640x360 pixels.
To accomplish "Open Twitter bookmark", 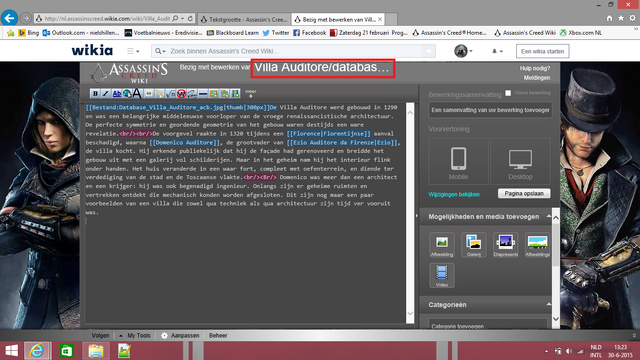I will click(x=276, y=33).
